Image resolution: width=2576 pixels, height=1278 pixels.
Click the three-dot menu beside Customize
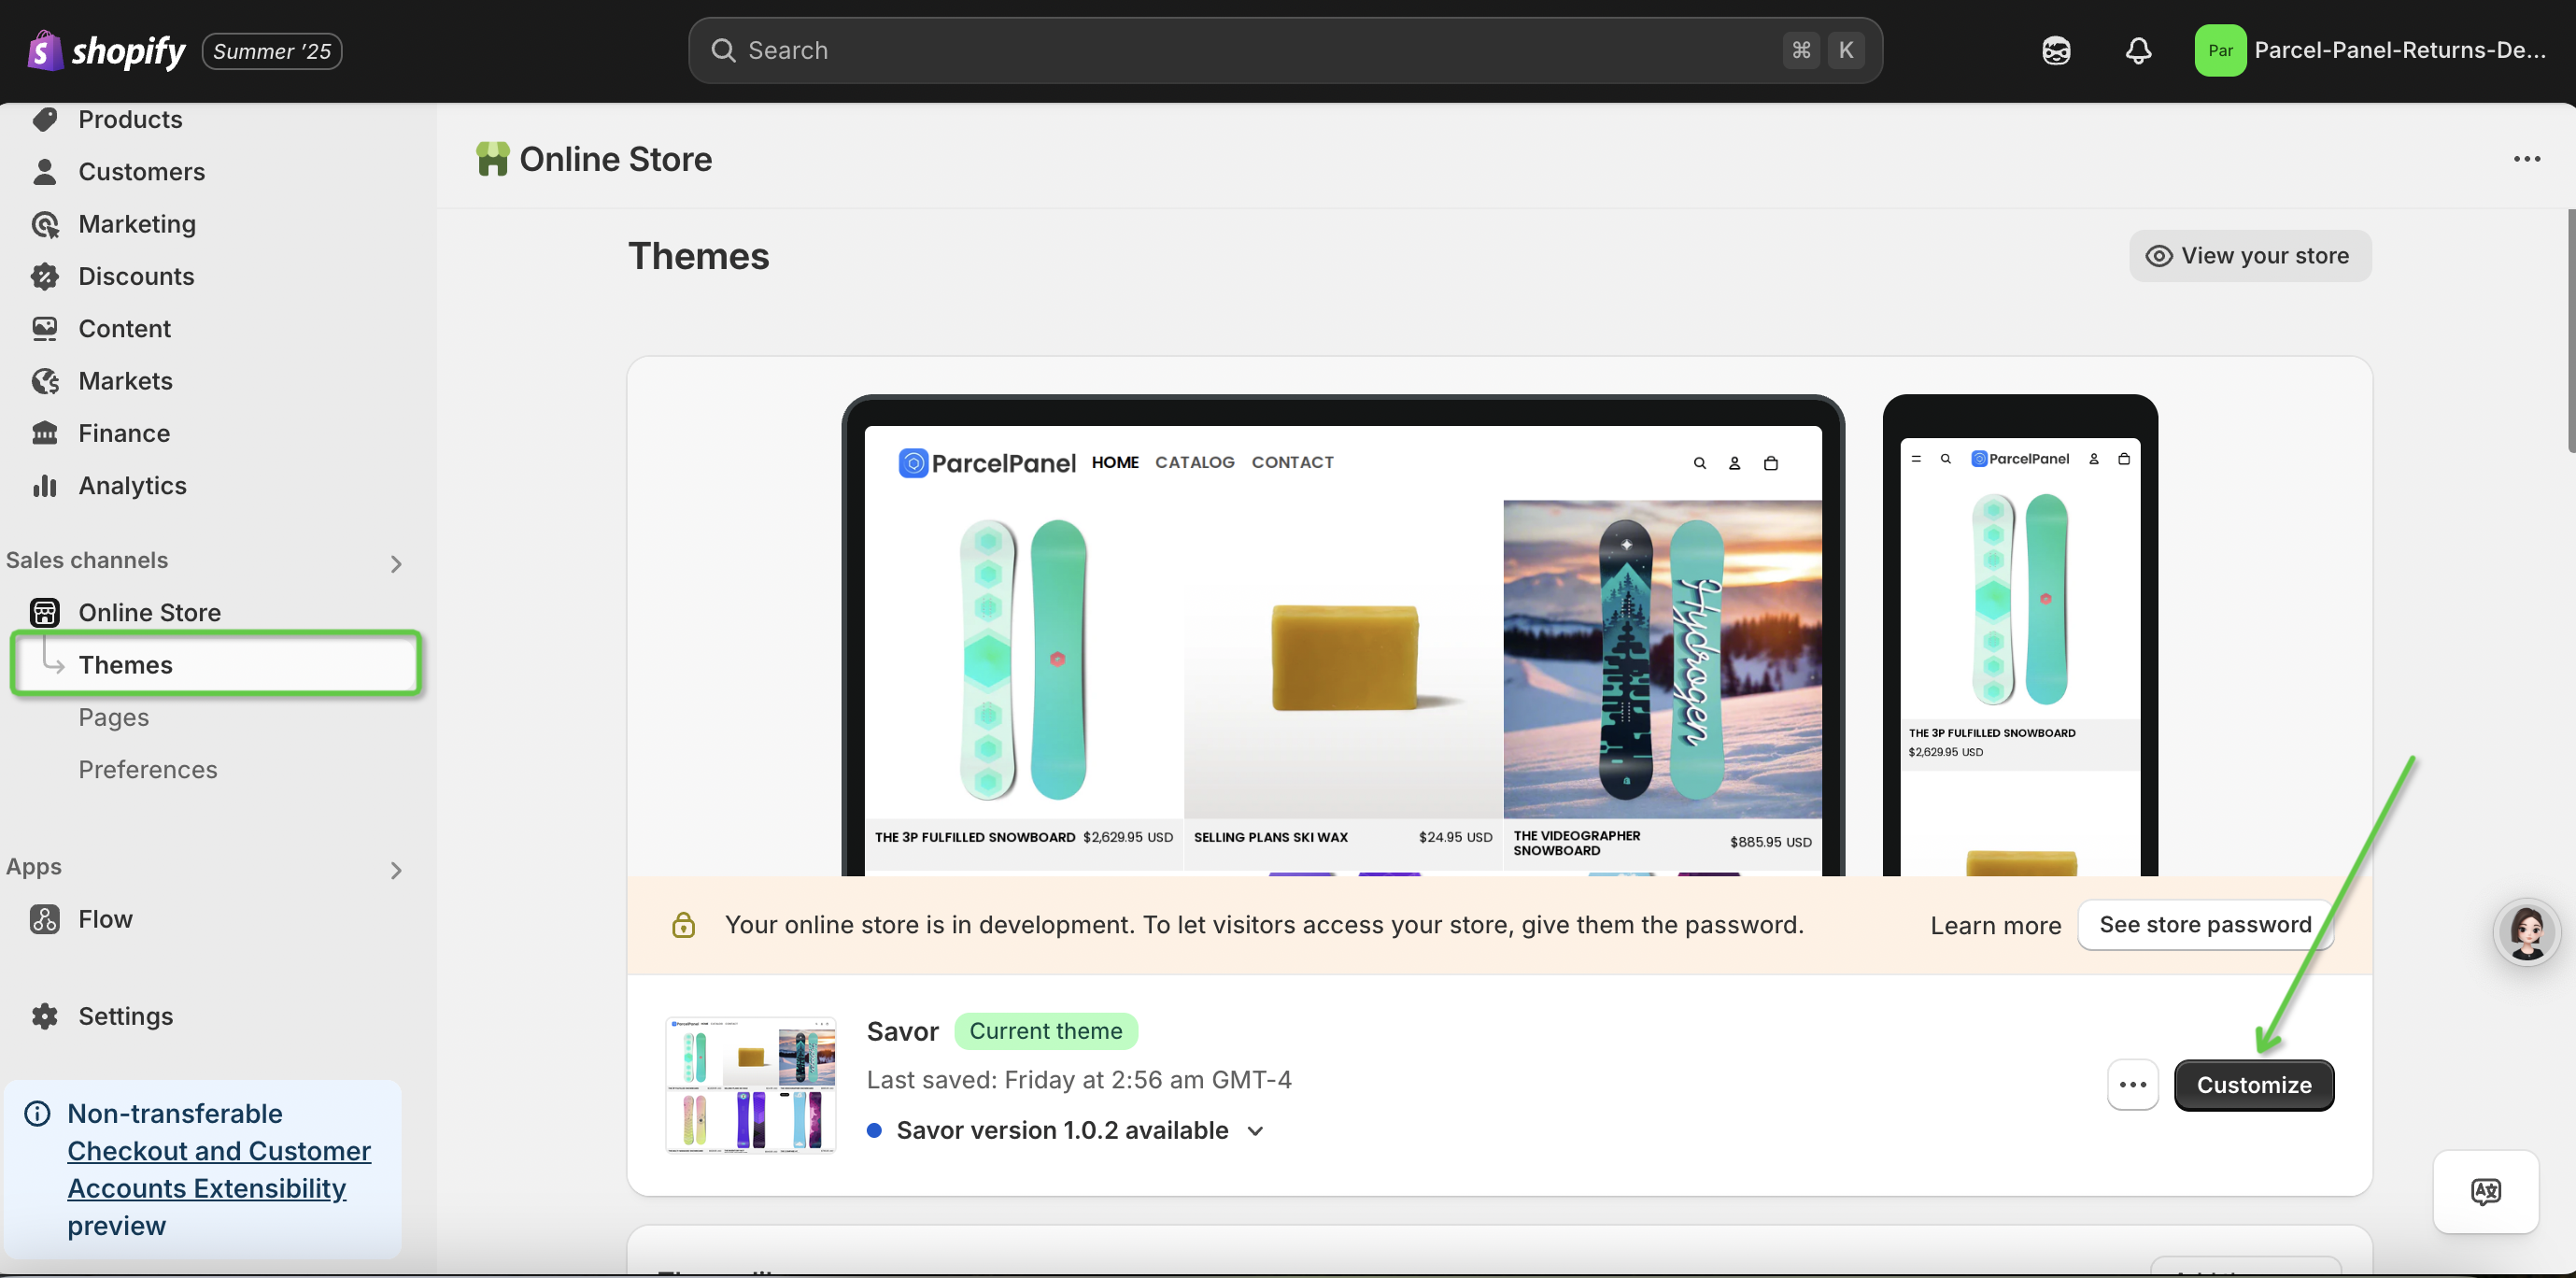[2132, 1085]
